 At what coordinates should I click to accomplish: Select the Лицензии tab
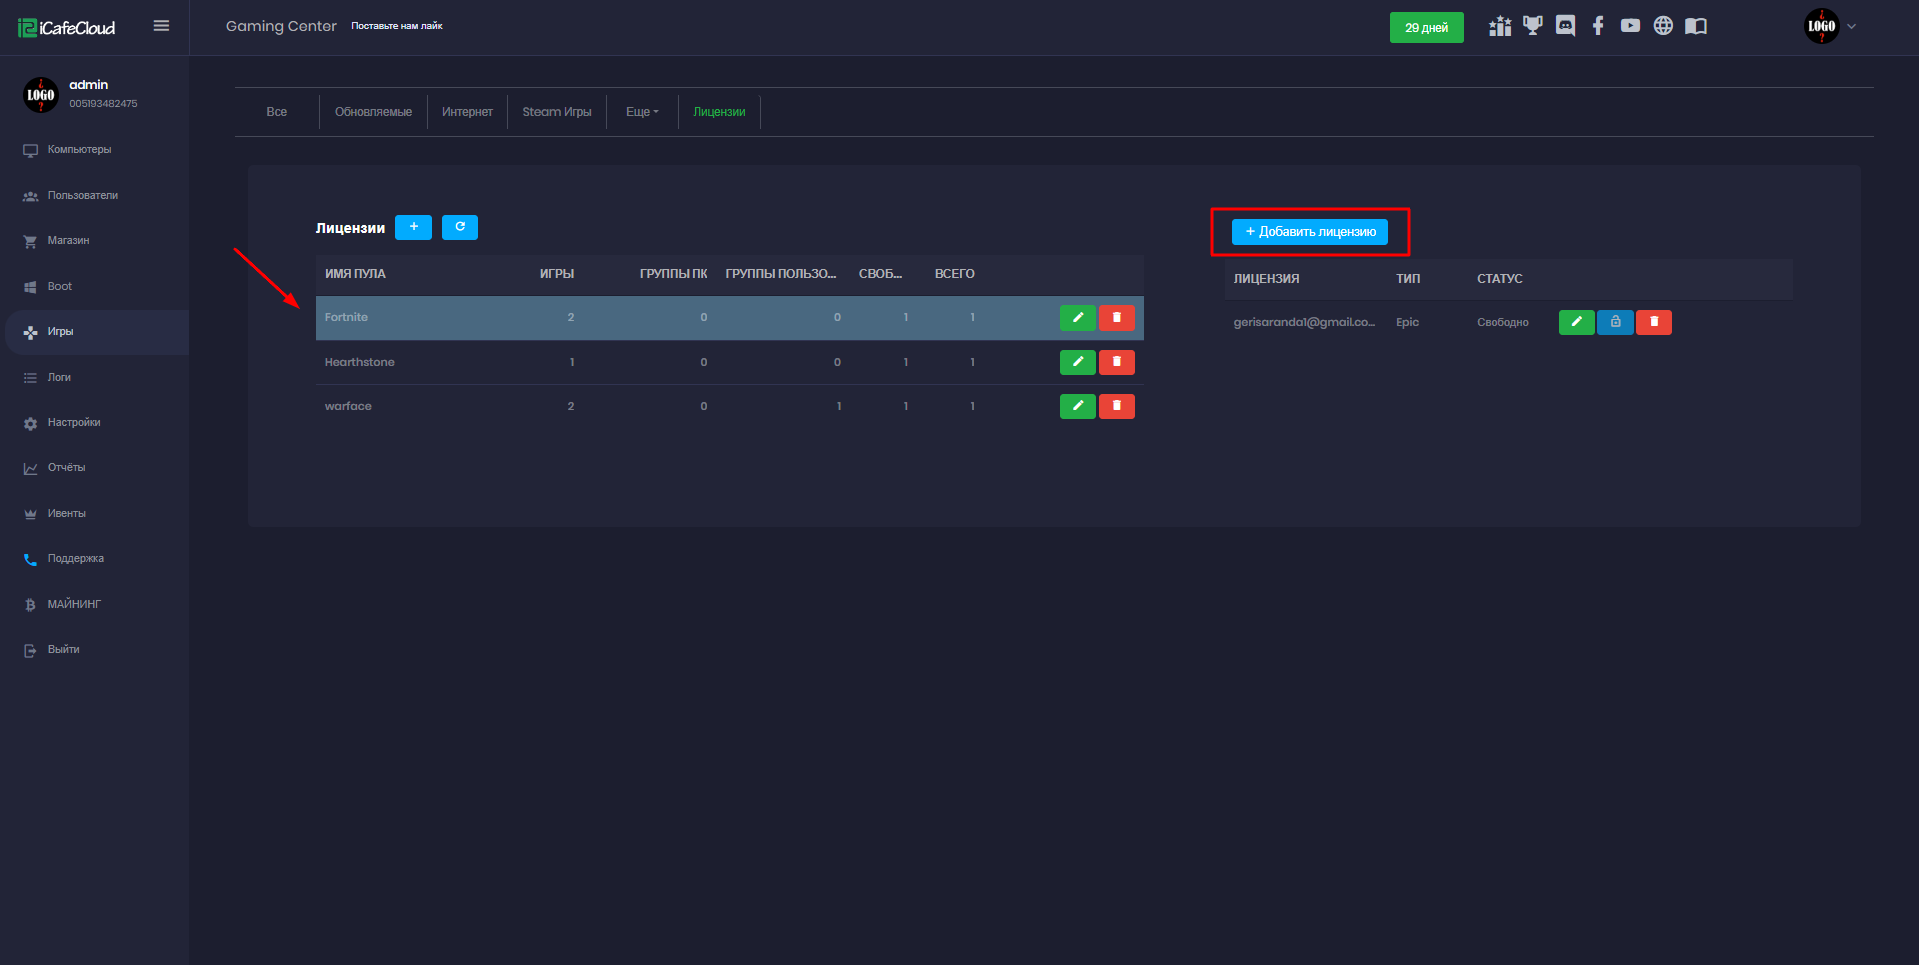click(x=719, y=112)
